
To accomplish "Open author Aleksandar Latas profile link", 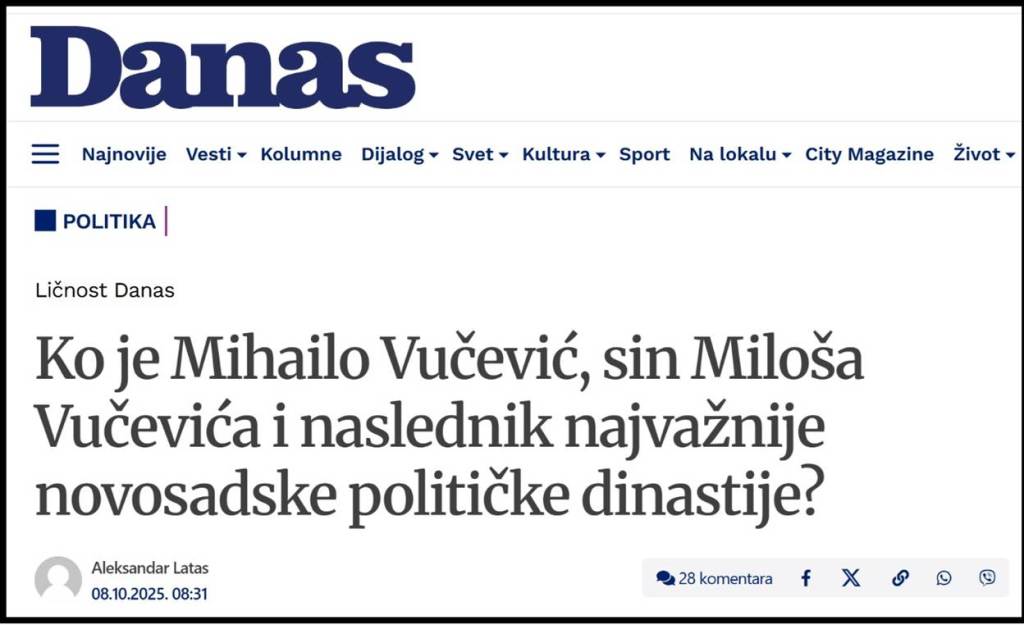I will [150, 568].
